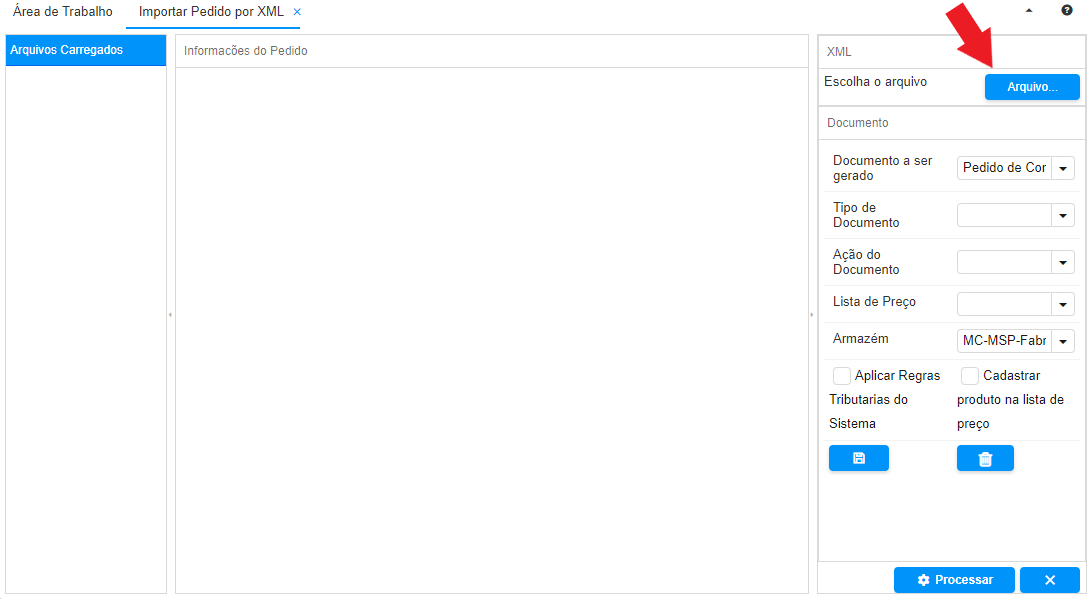Click the X cancel button beside Processar
This screenshot has height=599, width=1089.
click(1050, 580)
